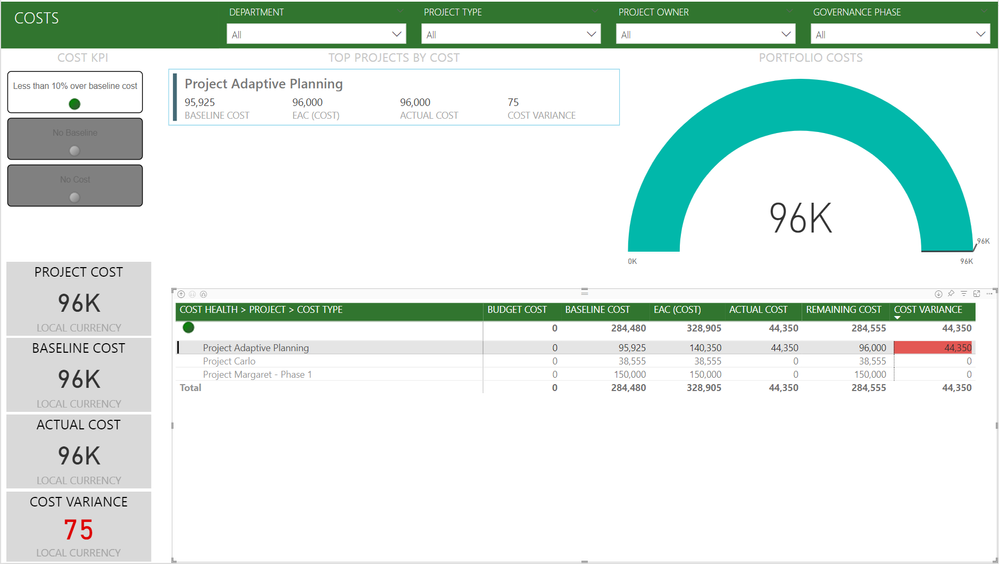Select the 'No Baseline' KPI filter
The width and height of the screenshot is (999, 564).
[75, 139]
